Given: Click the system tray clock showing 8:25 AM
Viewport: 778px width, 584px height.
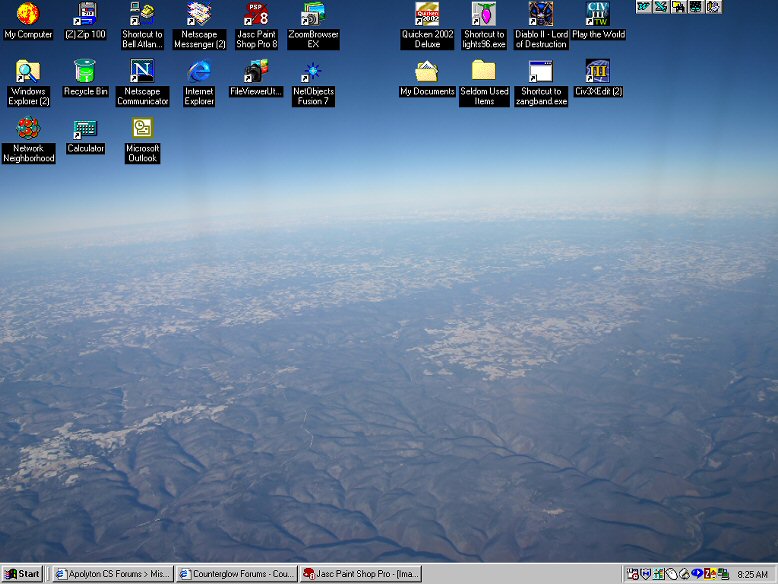Looking at the screenshot, I should click(x=752, y=575).
